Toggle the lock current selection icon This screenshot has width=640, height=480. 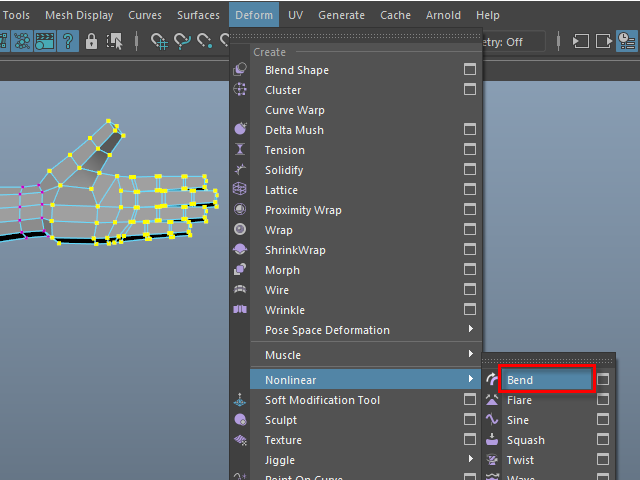pos(92,41)
